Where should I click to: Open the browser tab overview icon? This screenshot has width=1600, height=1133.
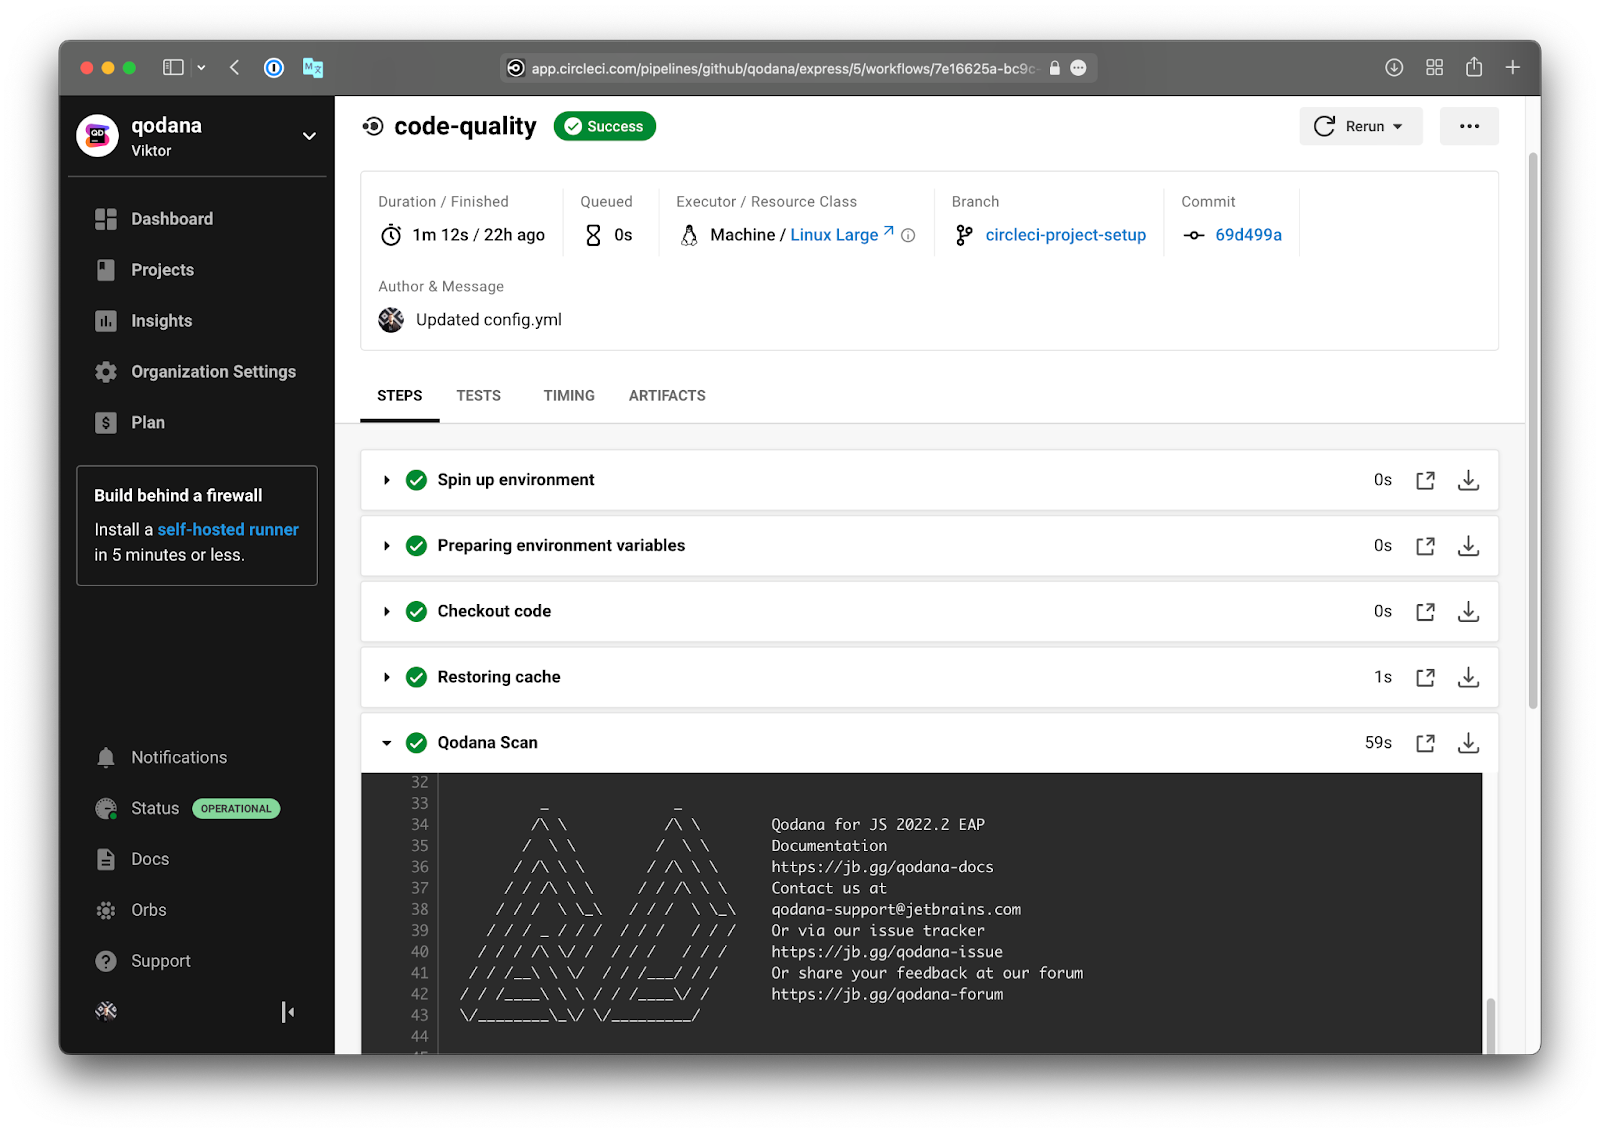(x=1434, y=67)
